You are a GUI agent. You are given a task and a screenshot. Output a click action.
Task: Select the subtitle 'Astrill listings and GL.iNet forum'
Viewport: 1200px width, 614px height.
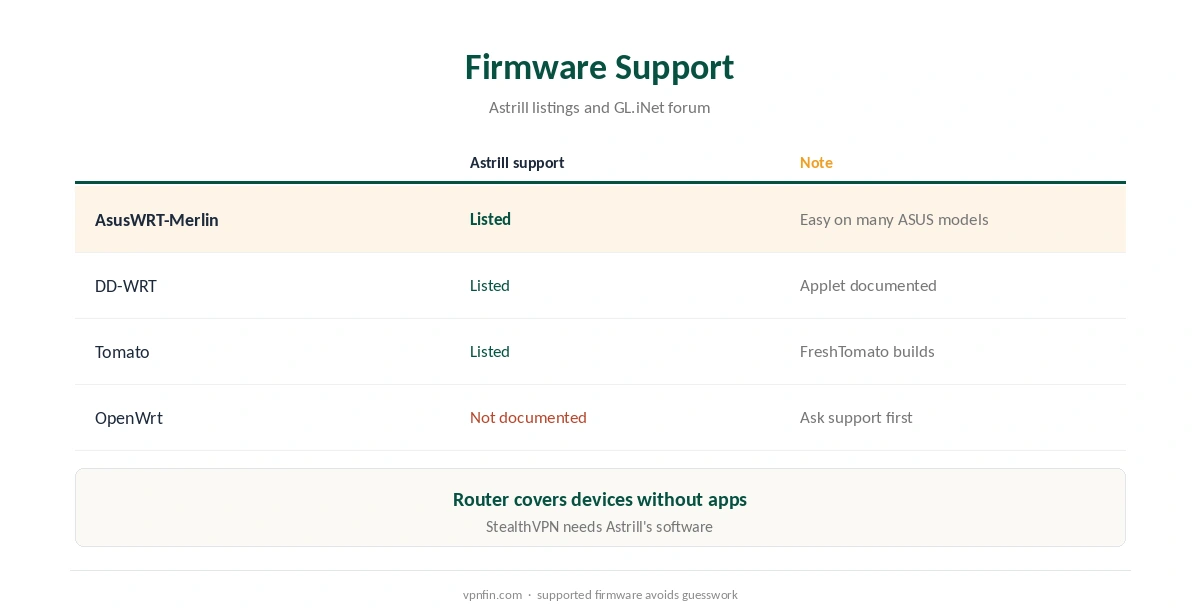[x=599, y=108]
